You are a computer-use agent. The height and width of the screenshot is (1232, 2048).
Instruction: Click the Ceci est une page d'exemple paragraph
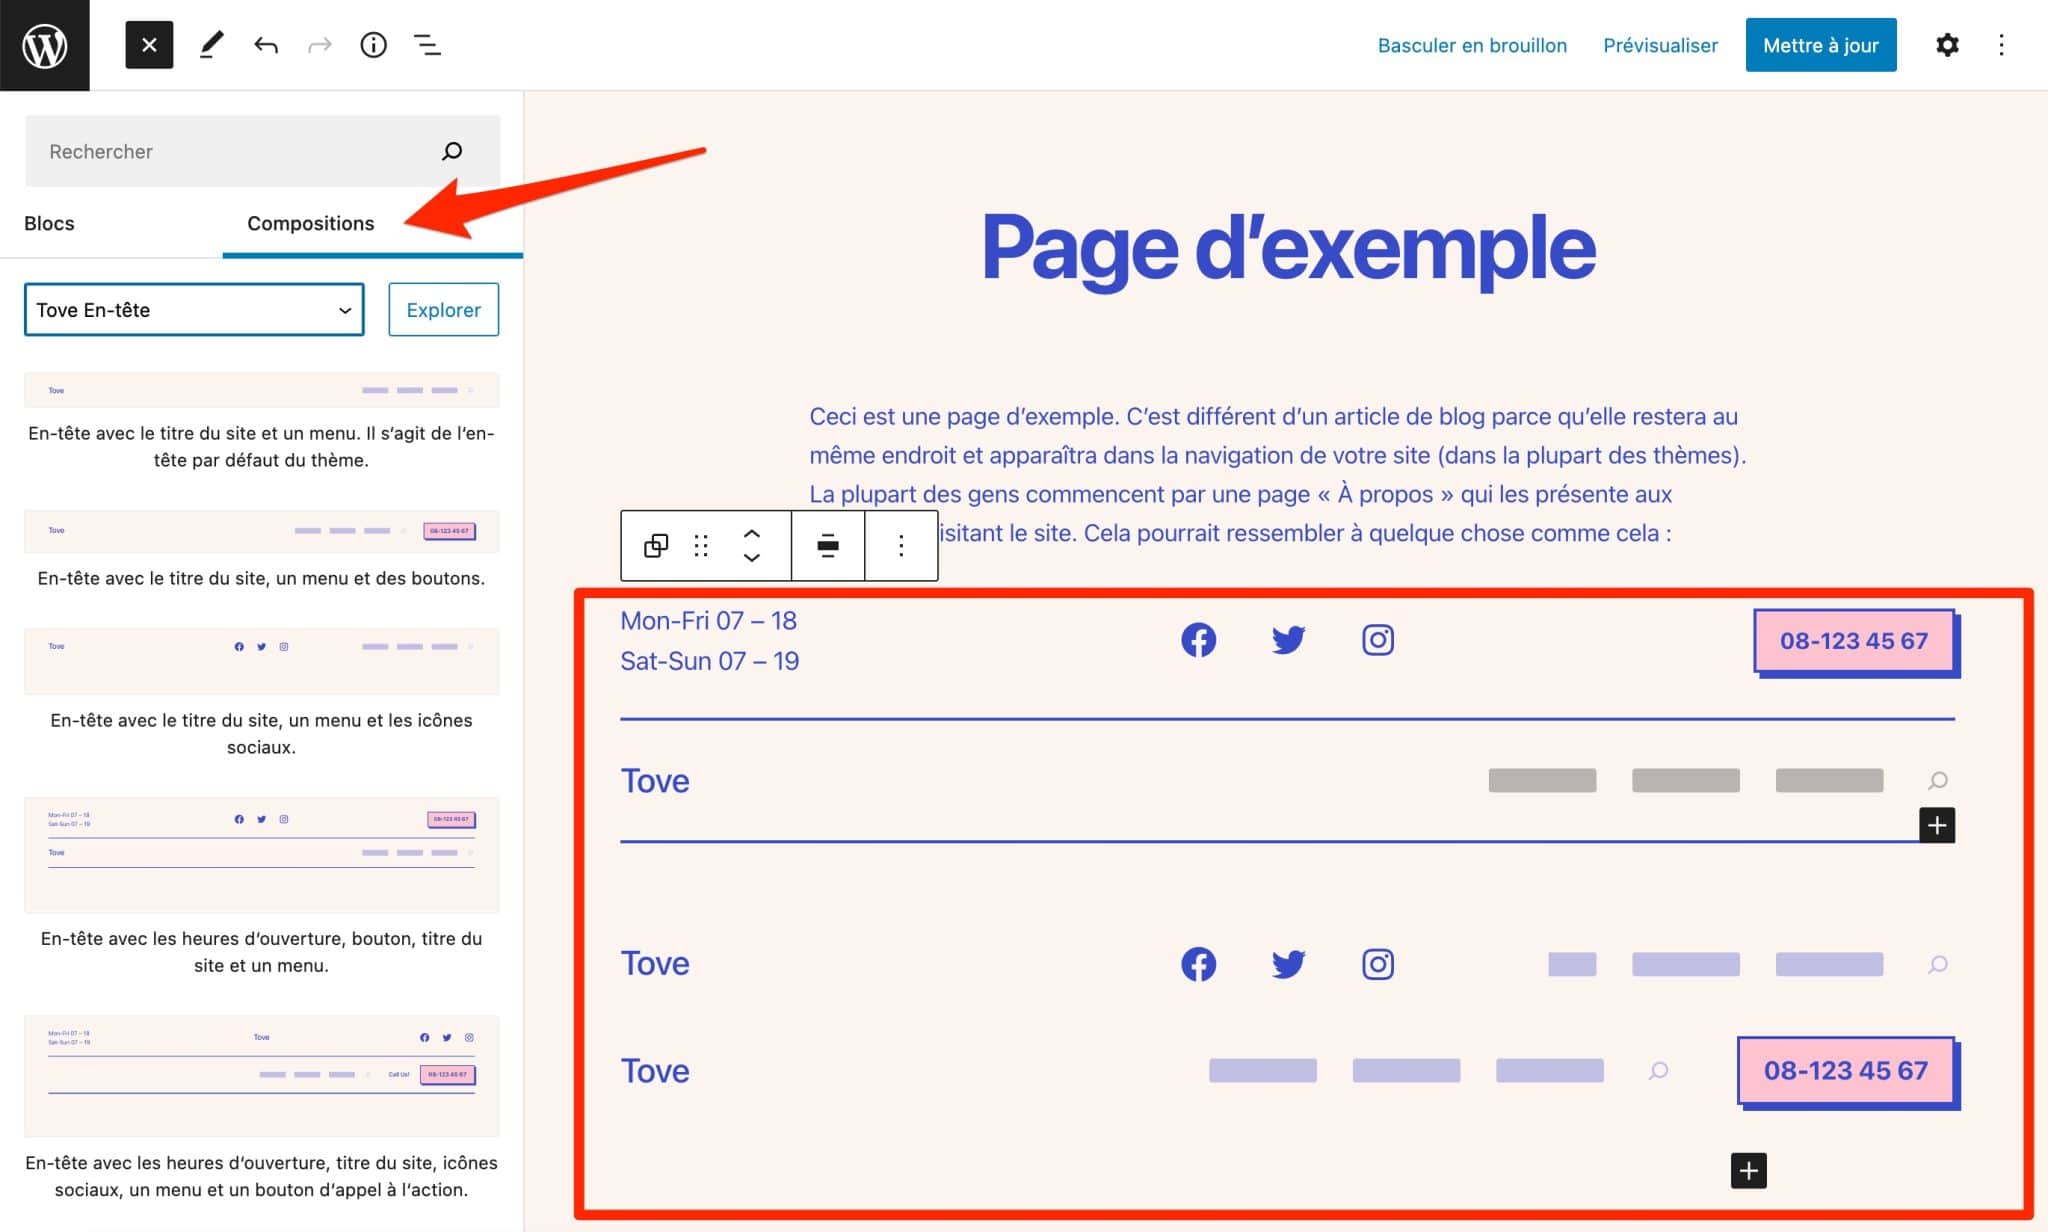pos(1278,475)
